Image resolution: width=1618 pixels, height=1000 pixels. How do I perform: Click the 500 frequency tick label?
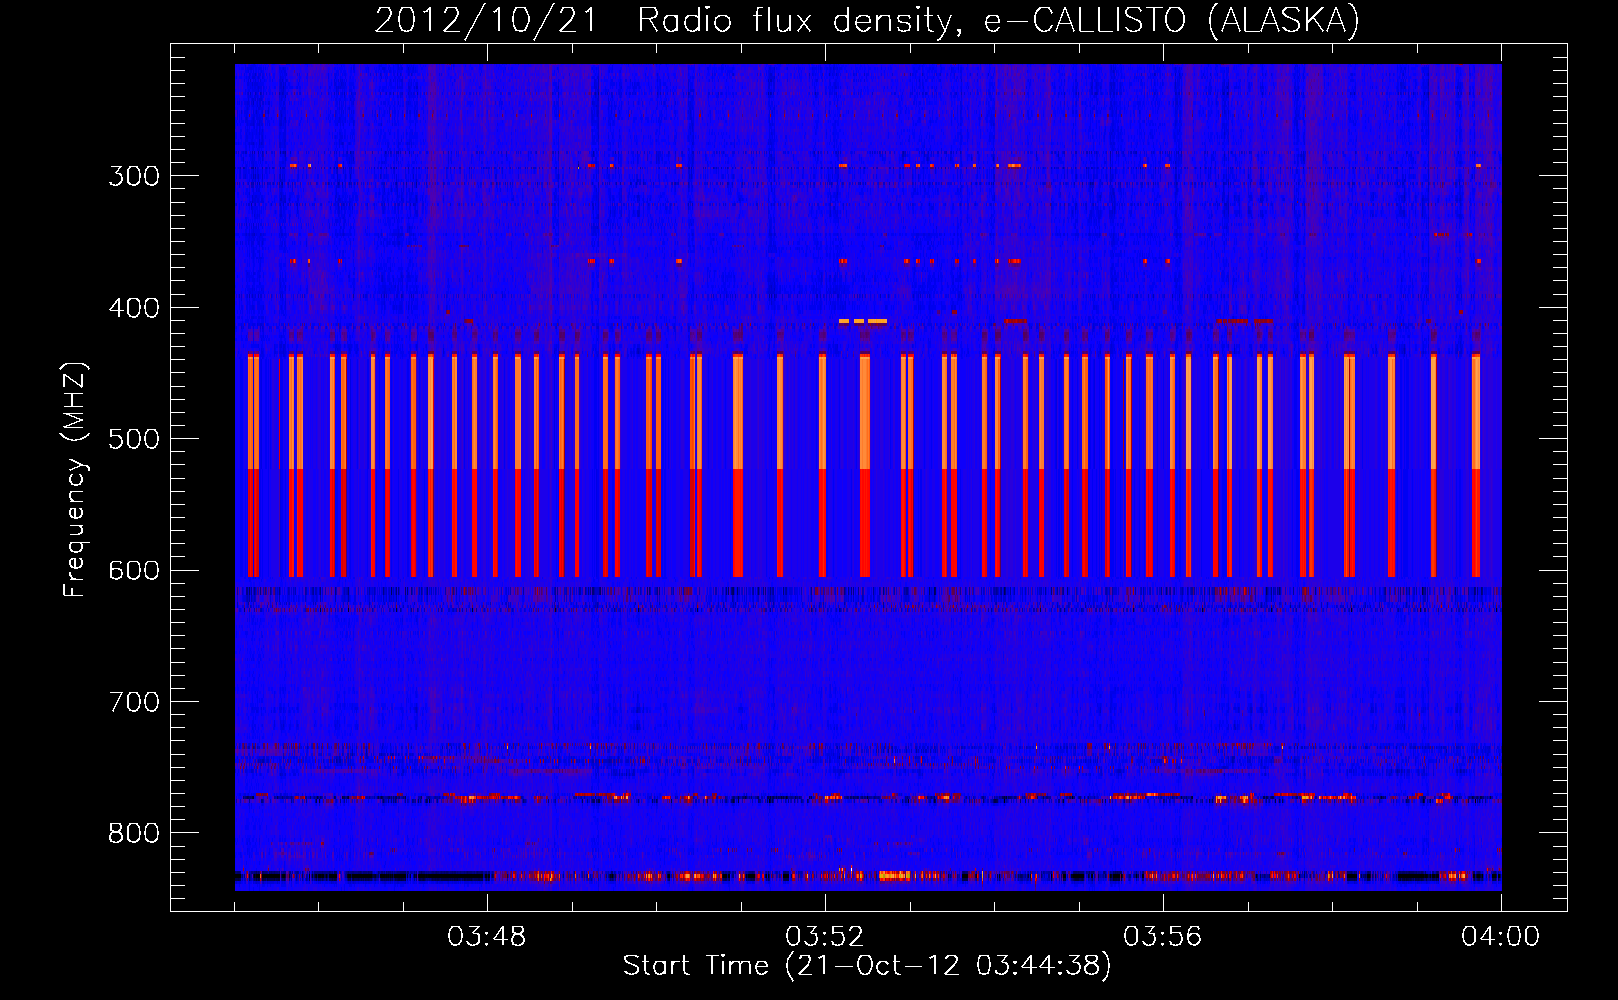pos(134,439)
